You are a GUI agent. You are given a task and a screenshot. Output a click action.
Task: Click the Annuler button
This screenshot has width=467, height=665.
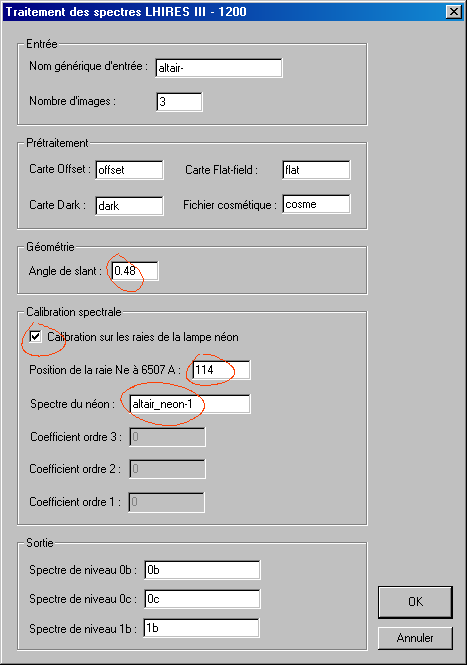pos(415,638)
